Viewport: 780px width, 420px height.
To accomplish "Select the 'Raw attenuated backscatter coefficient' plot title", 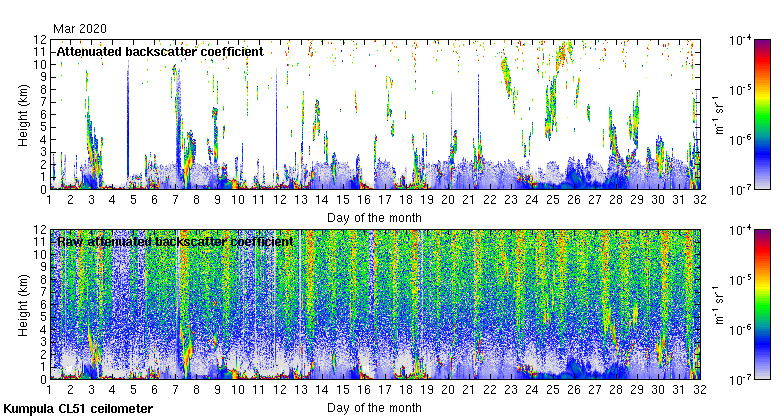I will (174, 242).
